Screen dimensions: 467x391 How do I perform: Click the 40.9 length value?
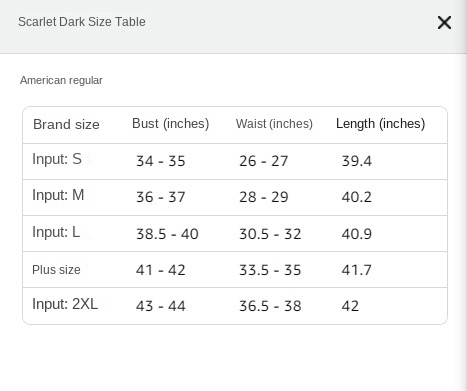pyautogui.click(x=357, y=234)
